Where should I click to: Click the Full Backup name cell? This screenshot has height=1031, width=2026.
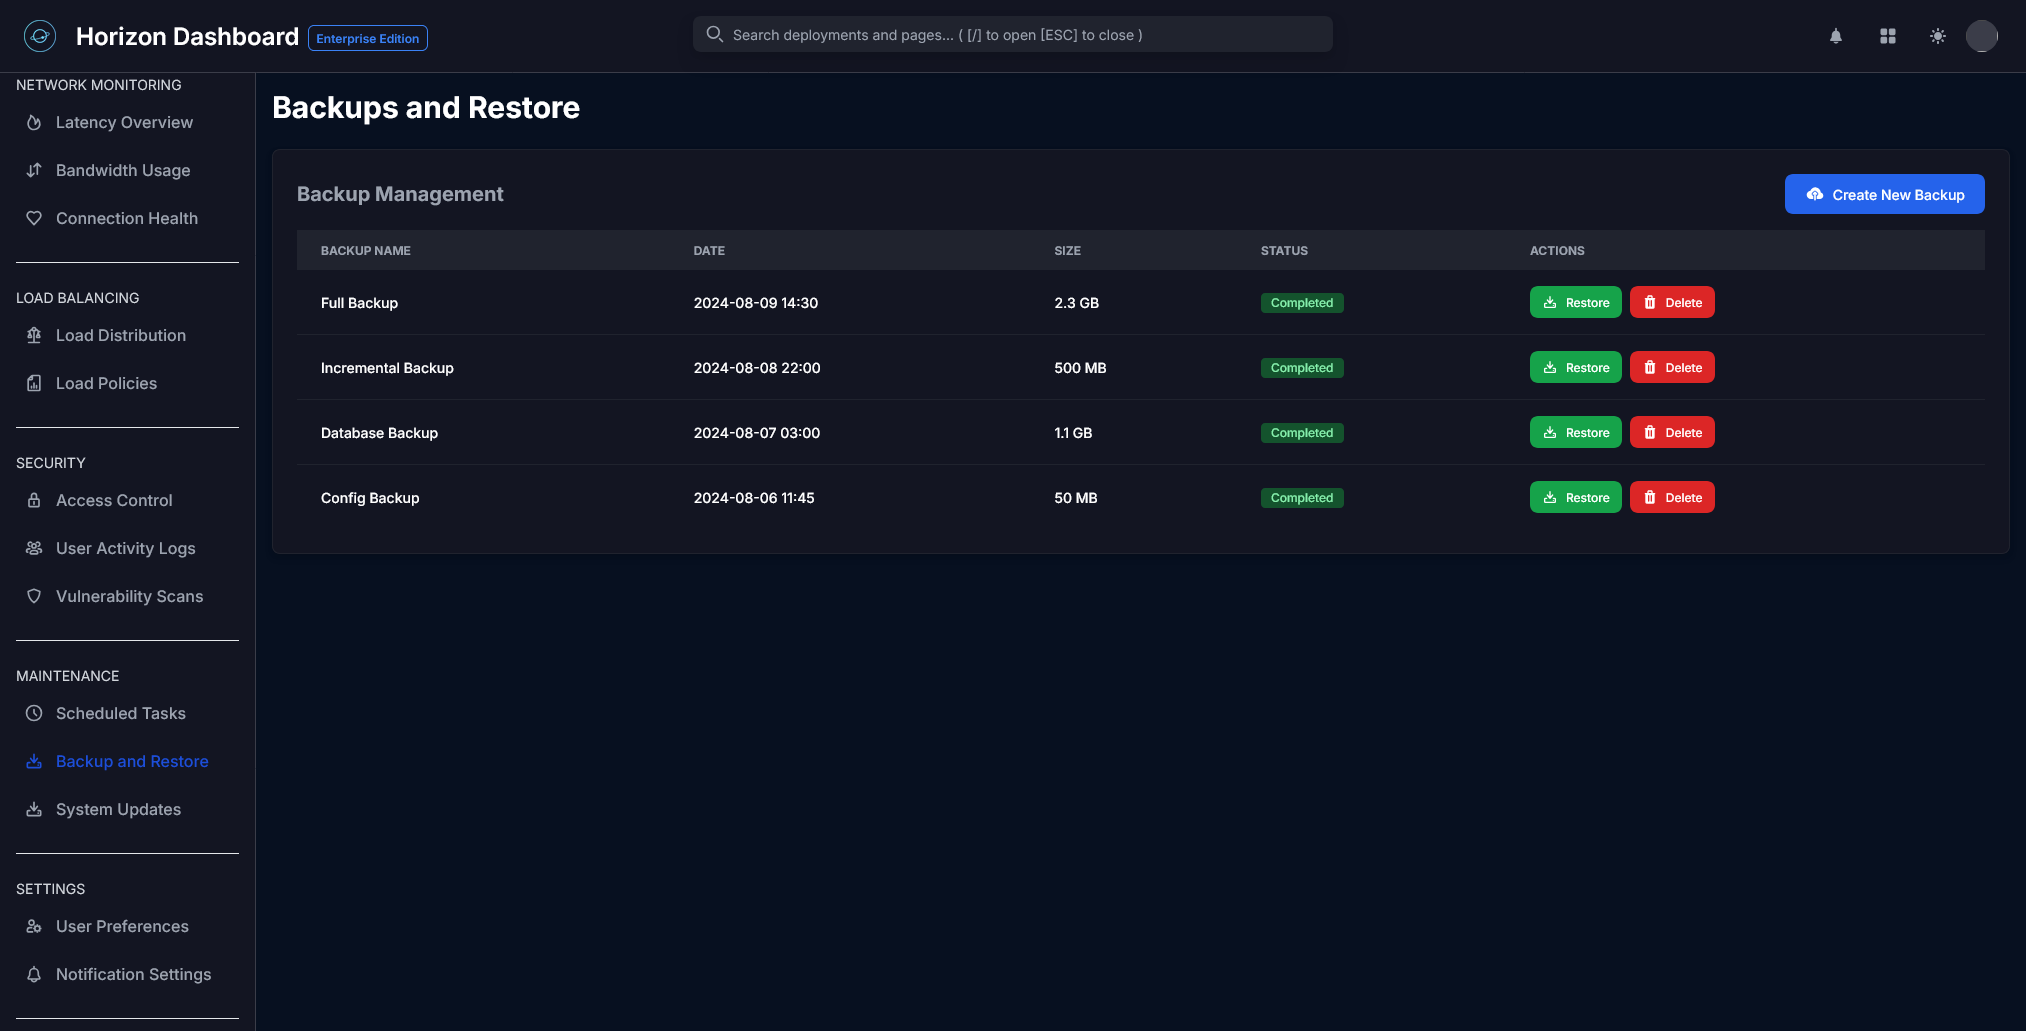click(x=359, y=302)
